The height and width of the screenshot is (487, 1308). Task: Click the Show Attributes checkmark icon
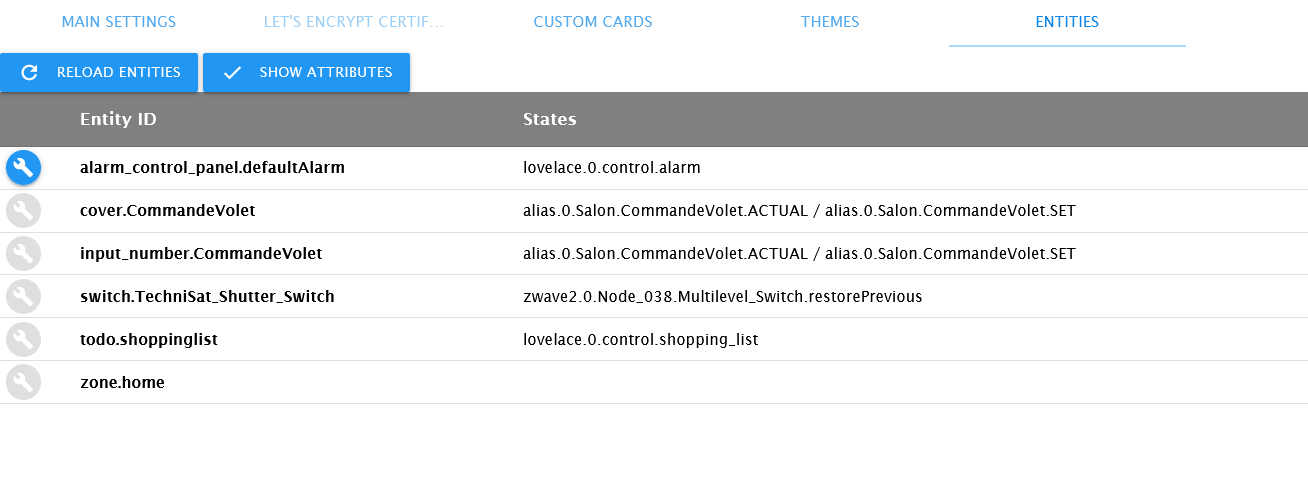[x=233, y=72]
